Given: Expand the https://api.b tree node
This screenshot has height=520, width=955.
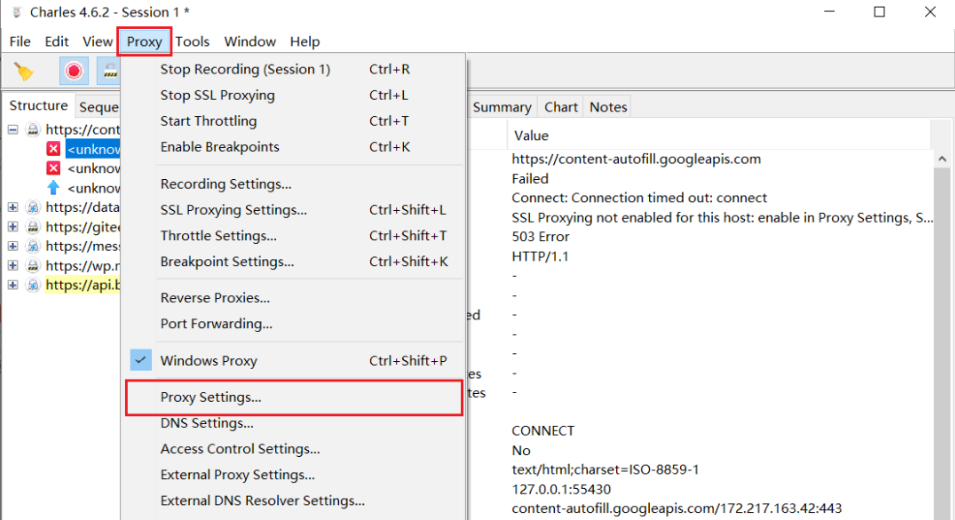Looking at the screenshot, I should [13, 285].
